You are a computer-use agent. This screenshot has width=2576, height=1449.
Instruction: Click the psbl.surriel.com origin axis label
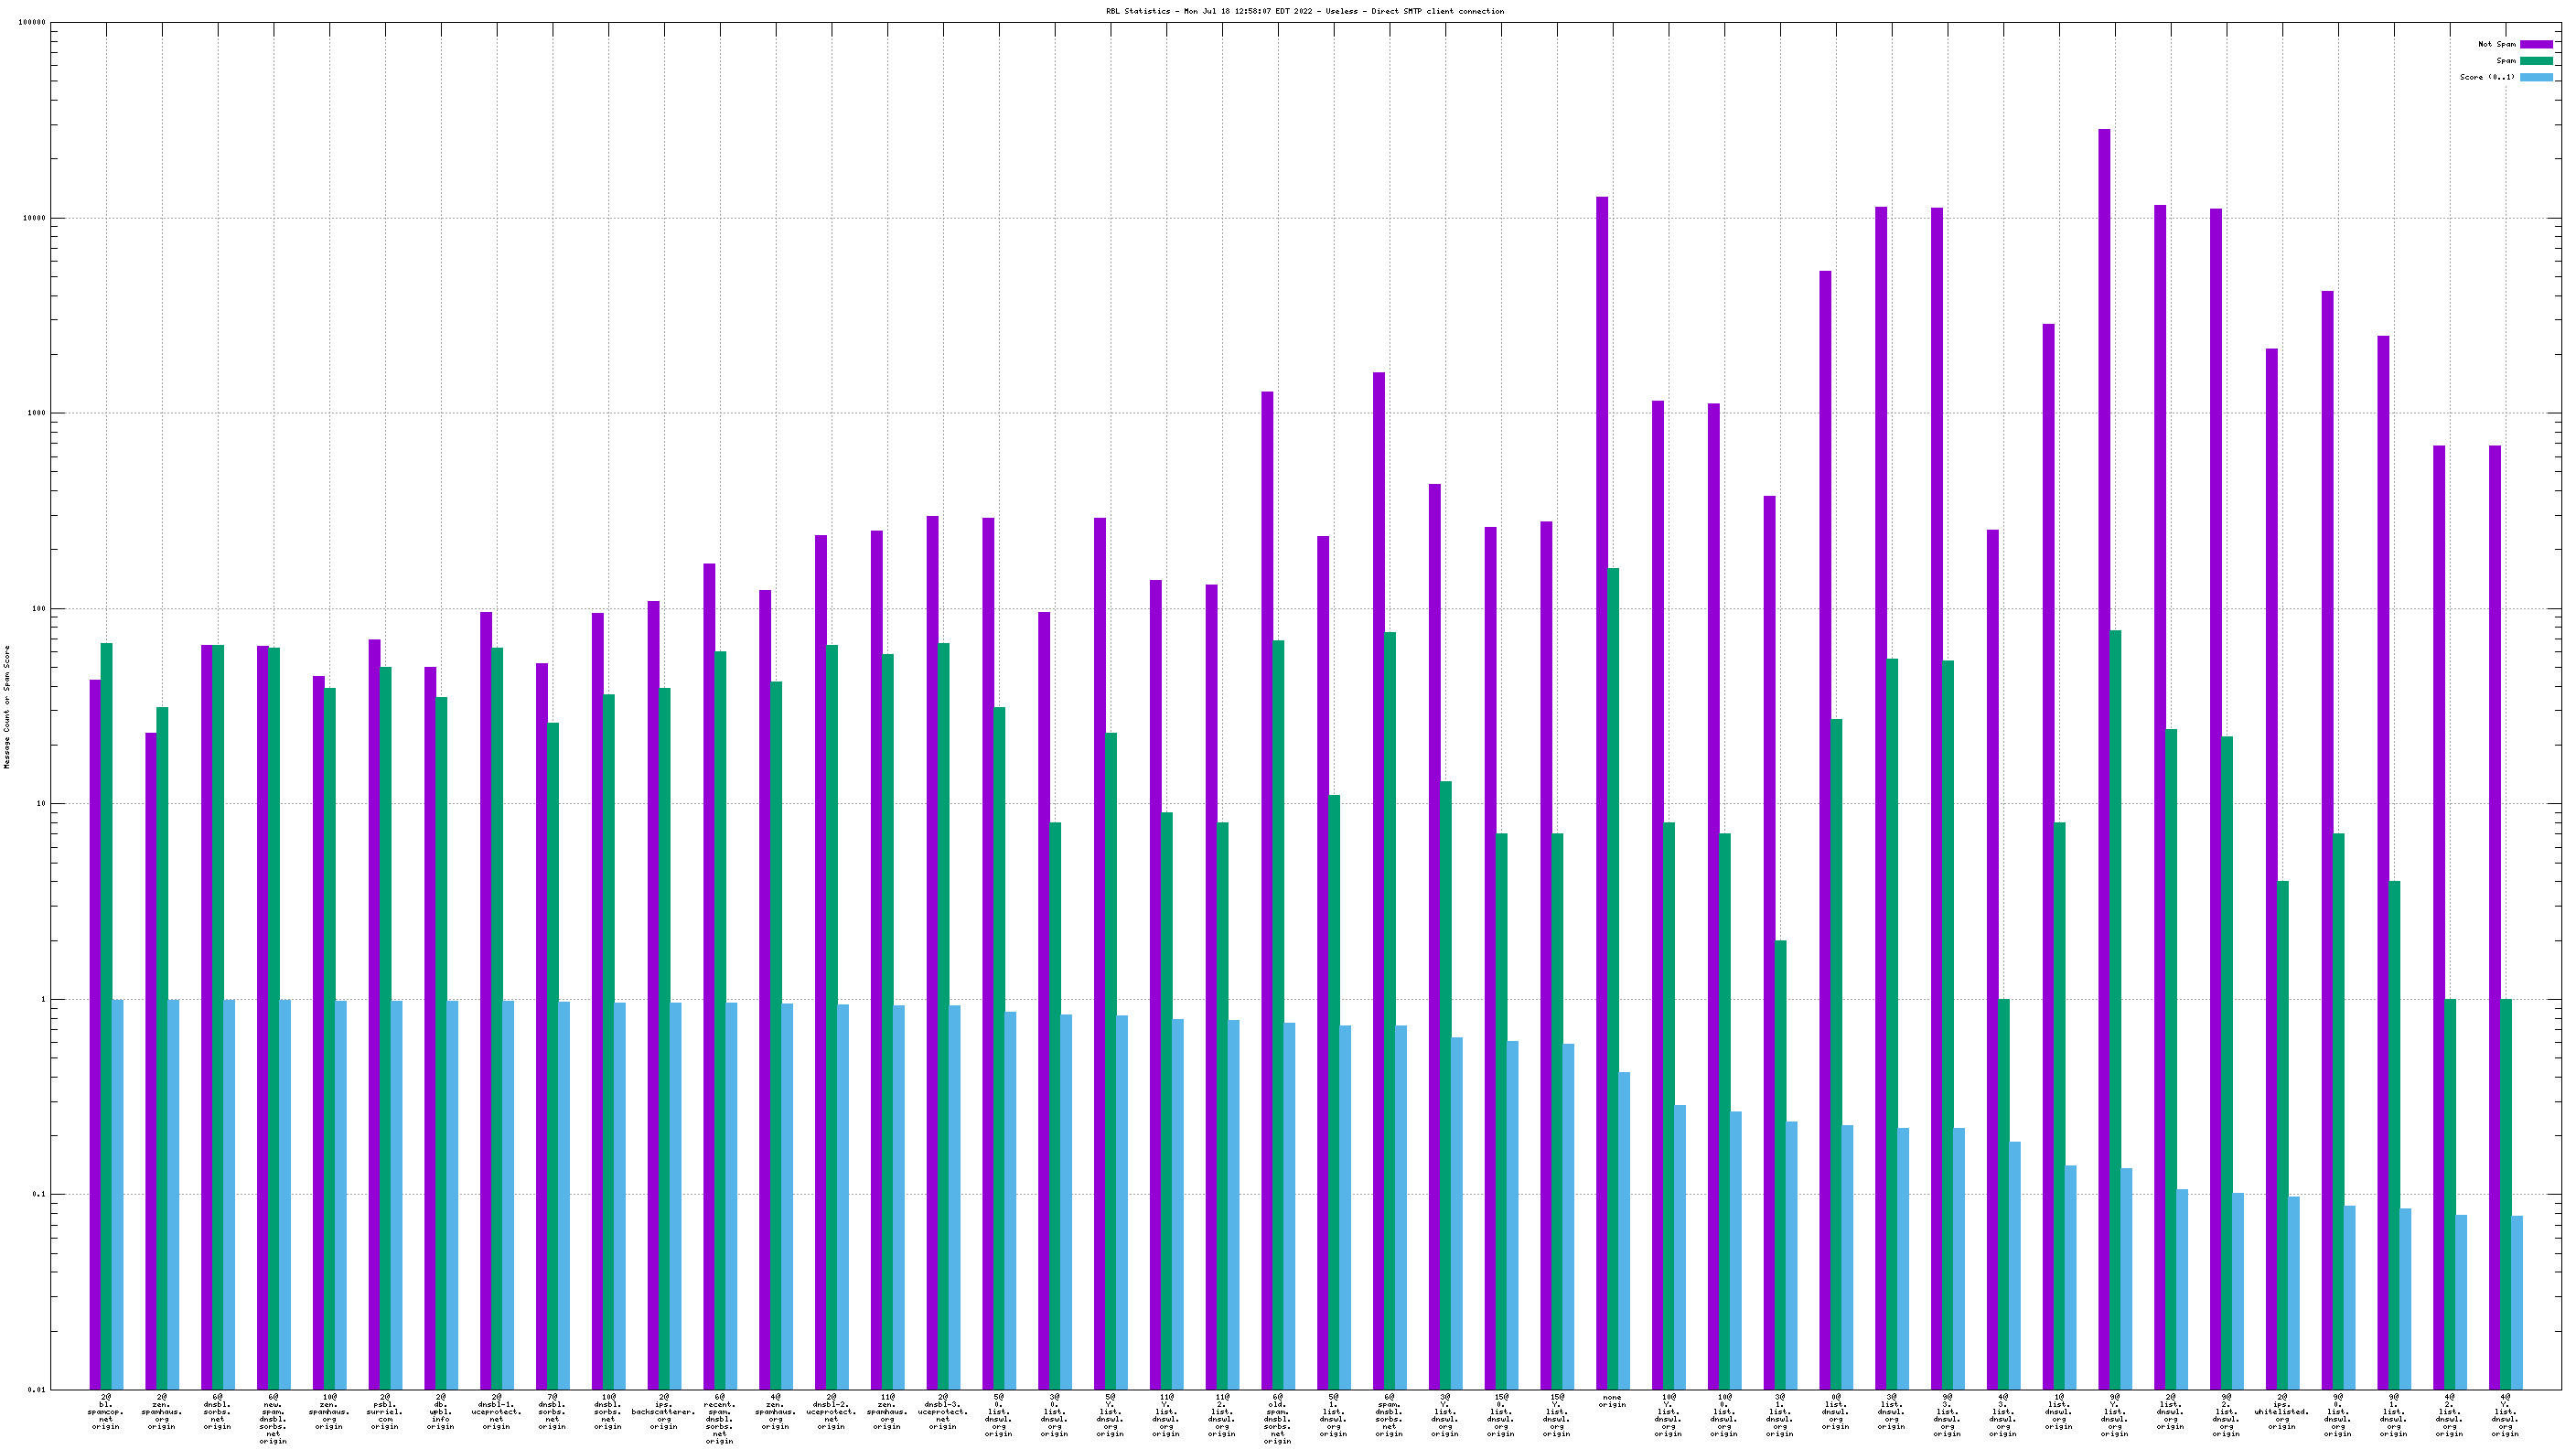coord(385,1411)
